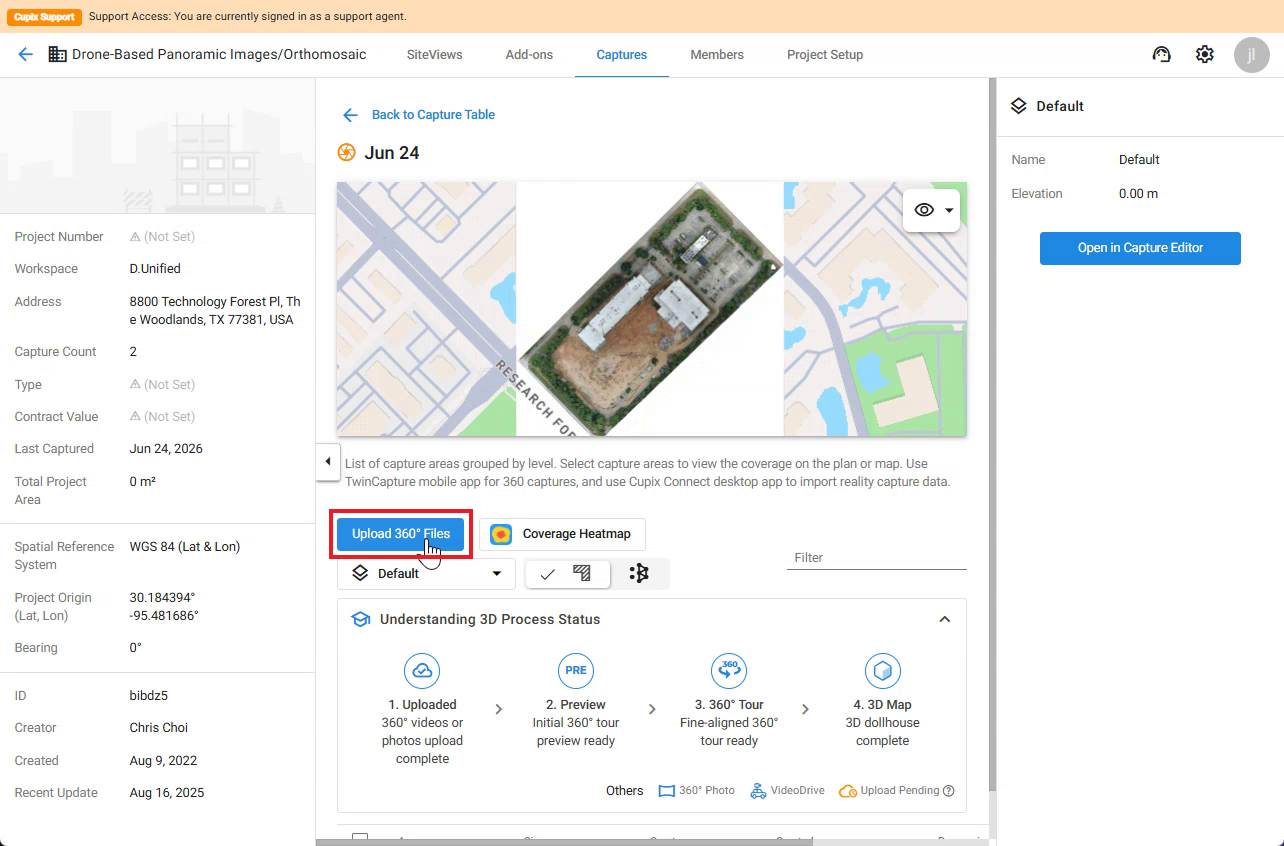Go back using the top-left arrow
The image size is (1284, 846).
coord(26,55)
